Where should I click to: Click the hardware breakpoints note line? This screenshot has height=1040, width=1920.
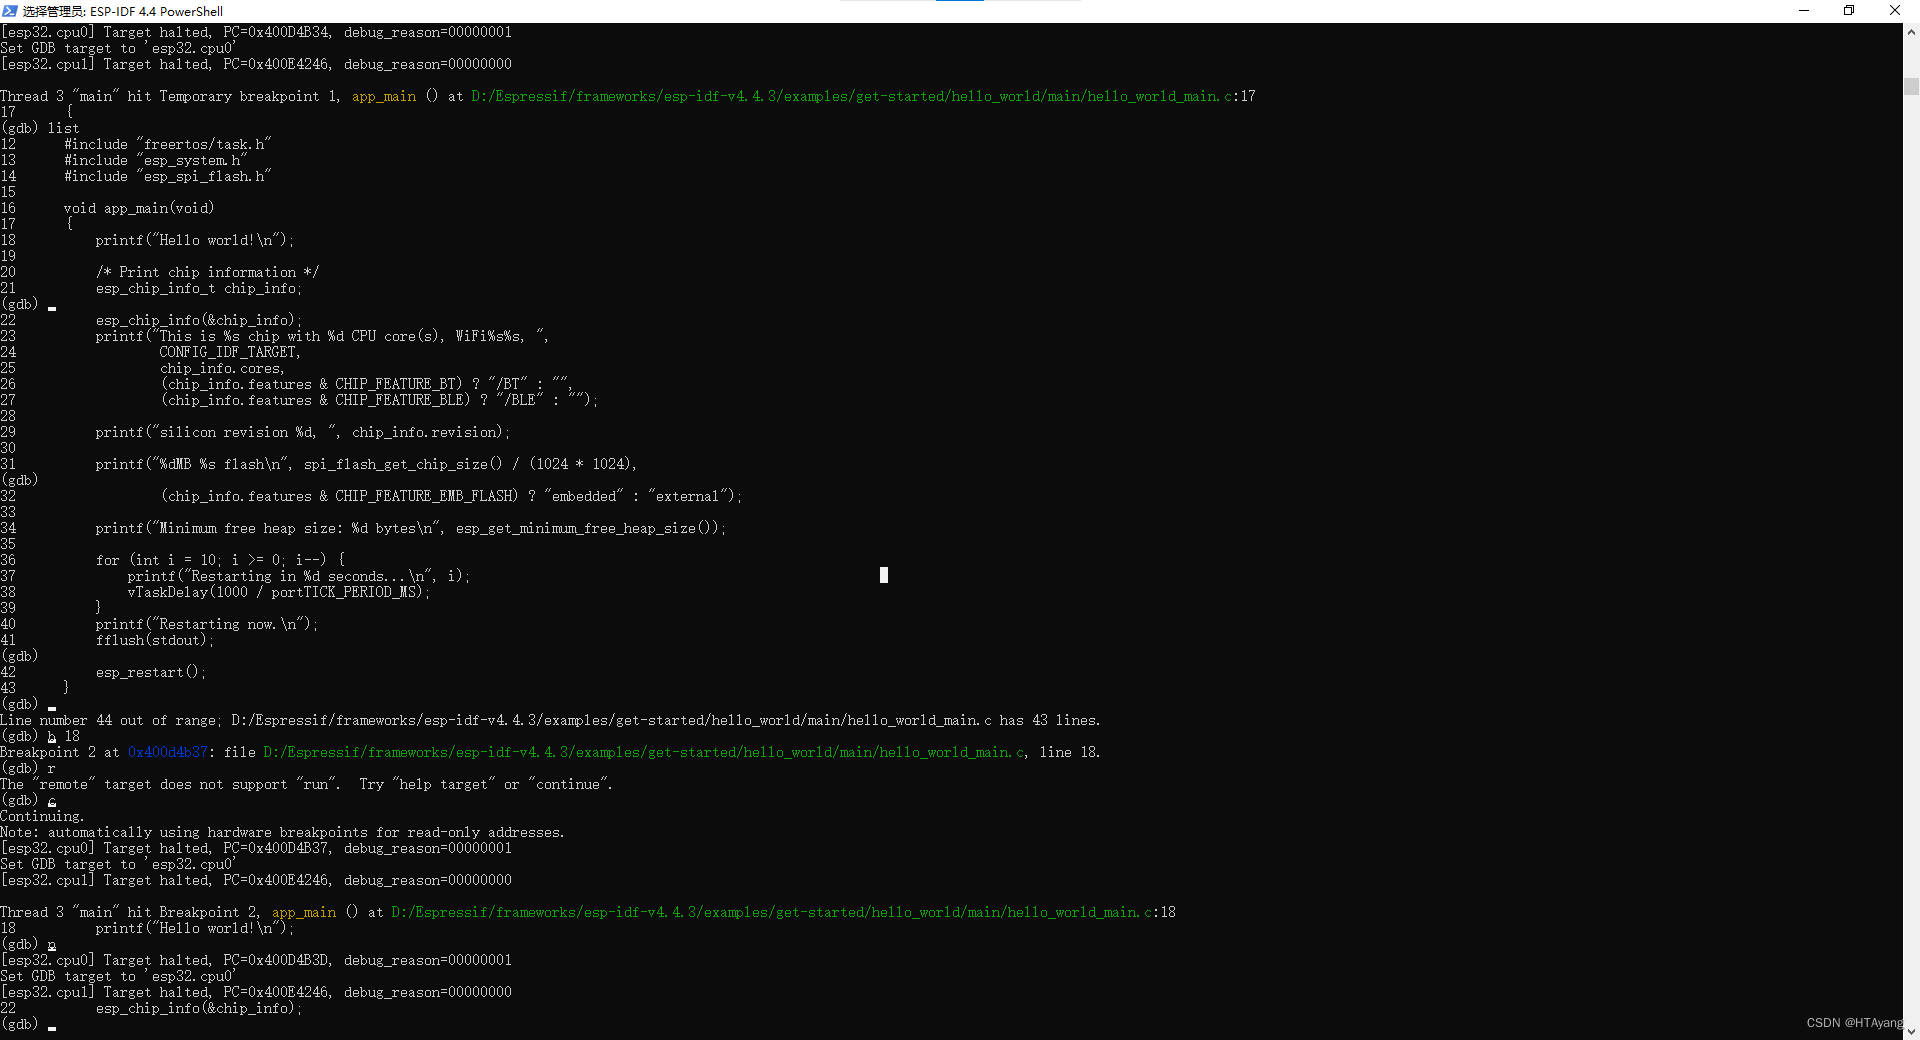tap(282, 832)
